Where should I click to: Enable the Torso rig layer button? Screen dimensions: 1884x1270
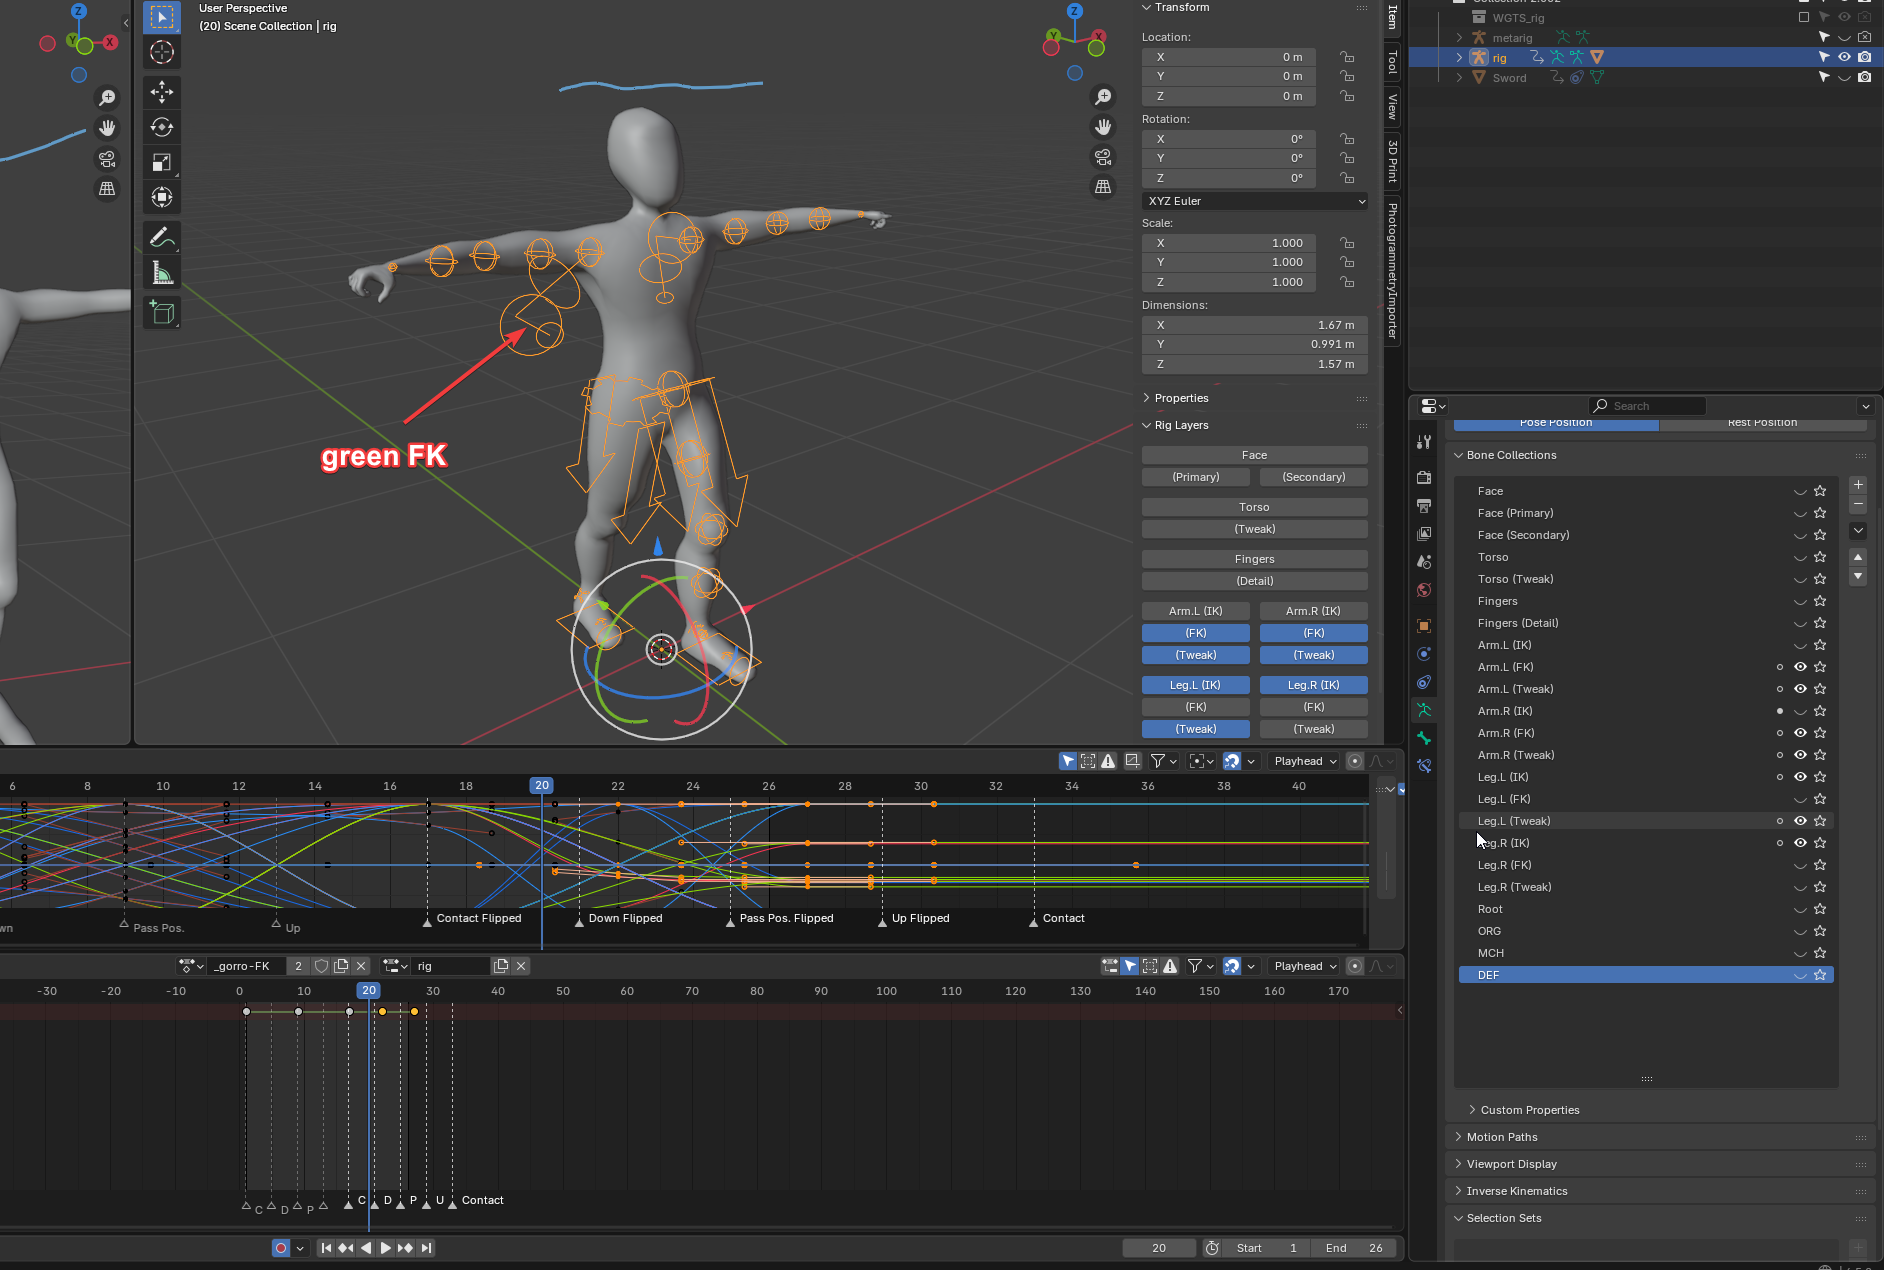click(x=1254, y=507)
